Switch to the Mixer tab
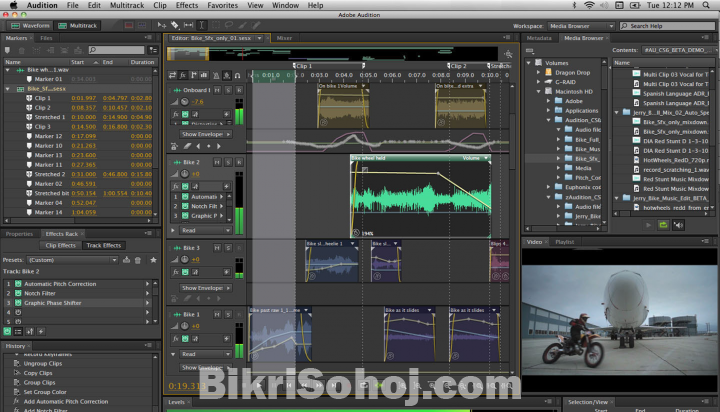The height and width of the screenshot is (412, 720). click(284, 38)
